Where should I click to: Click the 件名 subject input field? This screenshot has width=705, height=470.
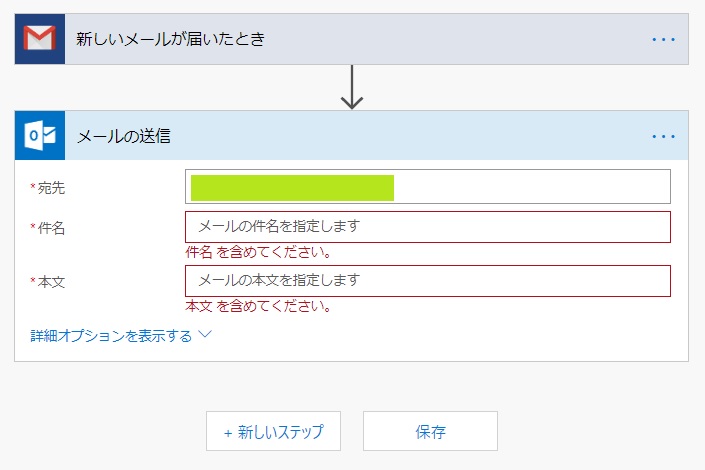tap(428, 227)
